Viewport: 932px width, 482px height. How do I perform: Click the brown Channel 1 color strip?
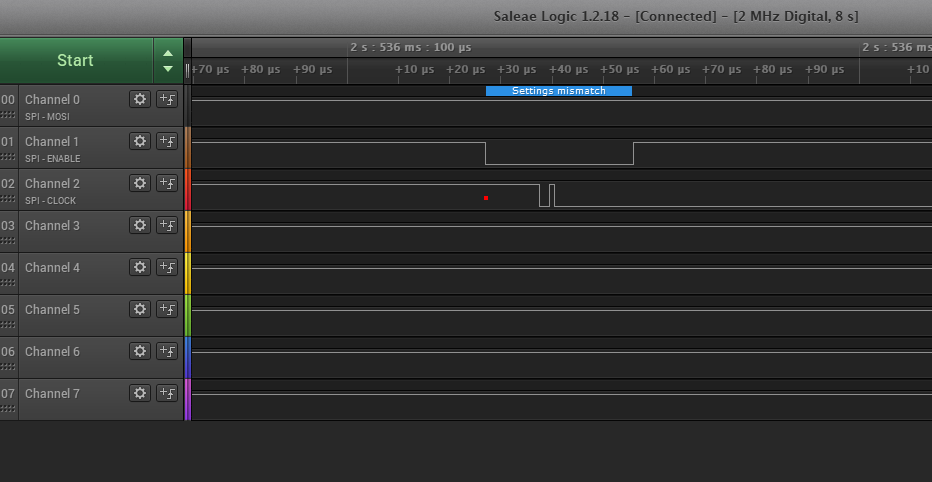188,147
